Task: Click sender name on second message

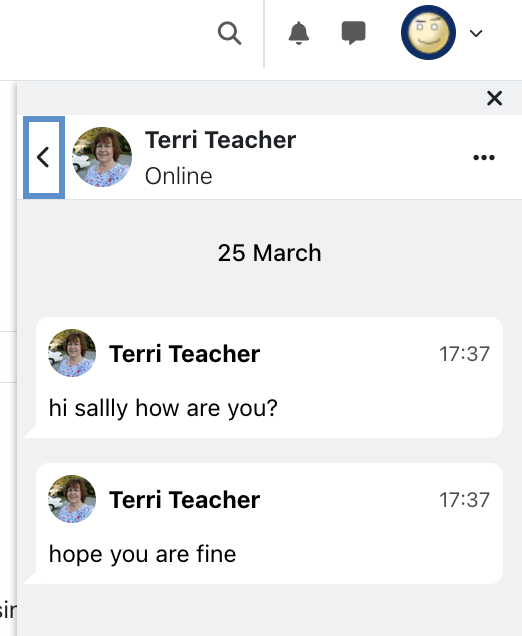Action: click(x=185, y=500)
